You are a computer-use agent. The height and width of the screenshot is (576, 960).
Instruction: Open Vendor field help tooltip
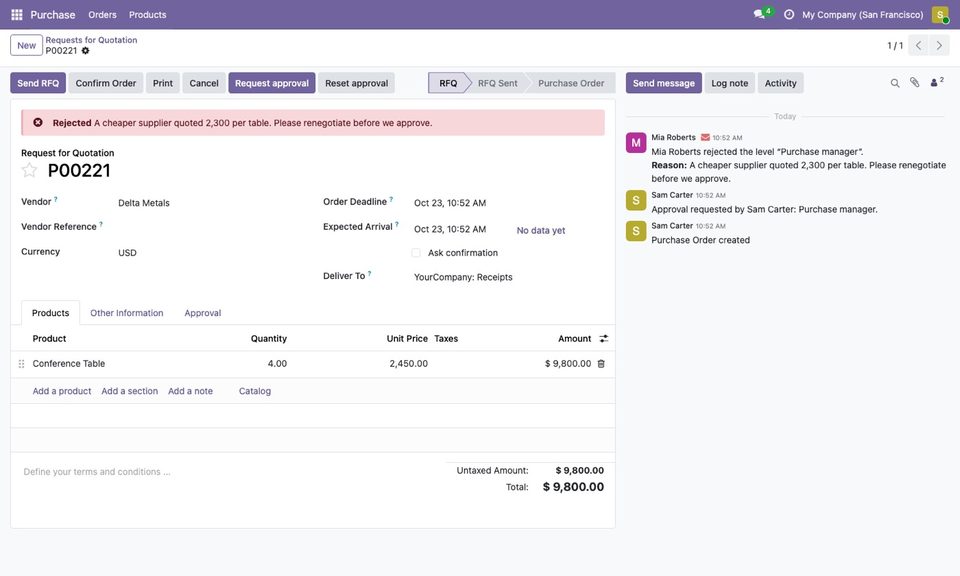[56, 199]
